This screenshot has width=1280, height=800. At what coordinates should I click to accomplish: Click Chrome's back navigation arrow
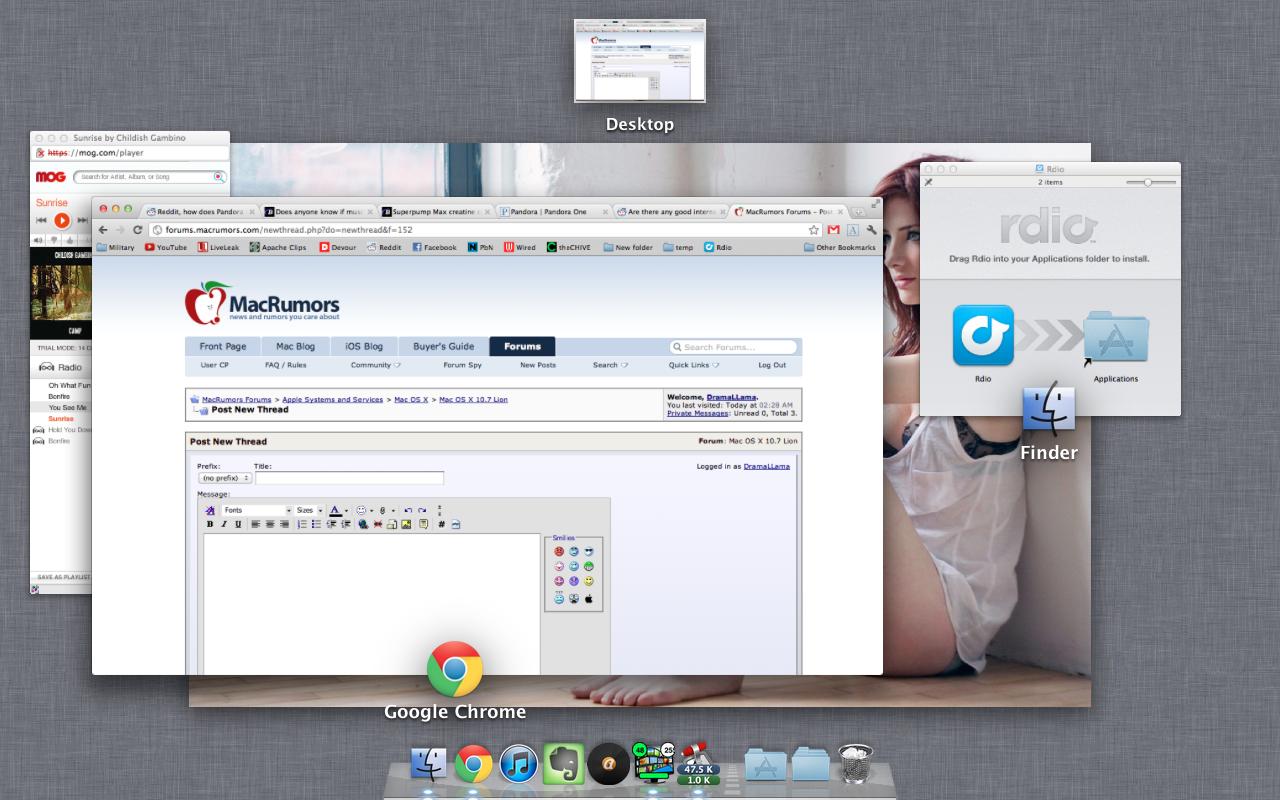pos(103,230)
